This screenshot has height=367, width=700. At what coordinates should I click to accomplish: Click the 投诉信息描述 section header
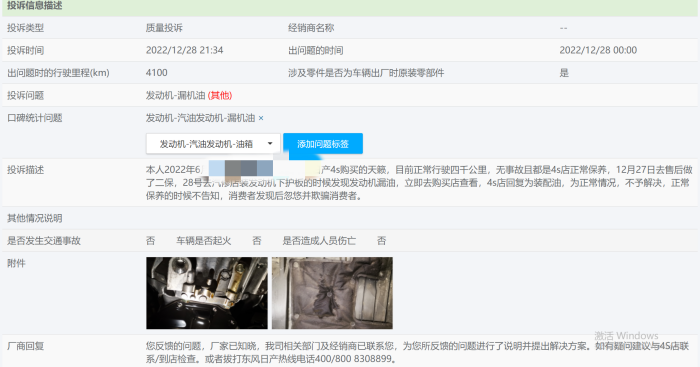point(35,6)
